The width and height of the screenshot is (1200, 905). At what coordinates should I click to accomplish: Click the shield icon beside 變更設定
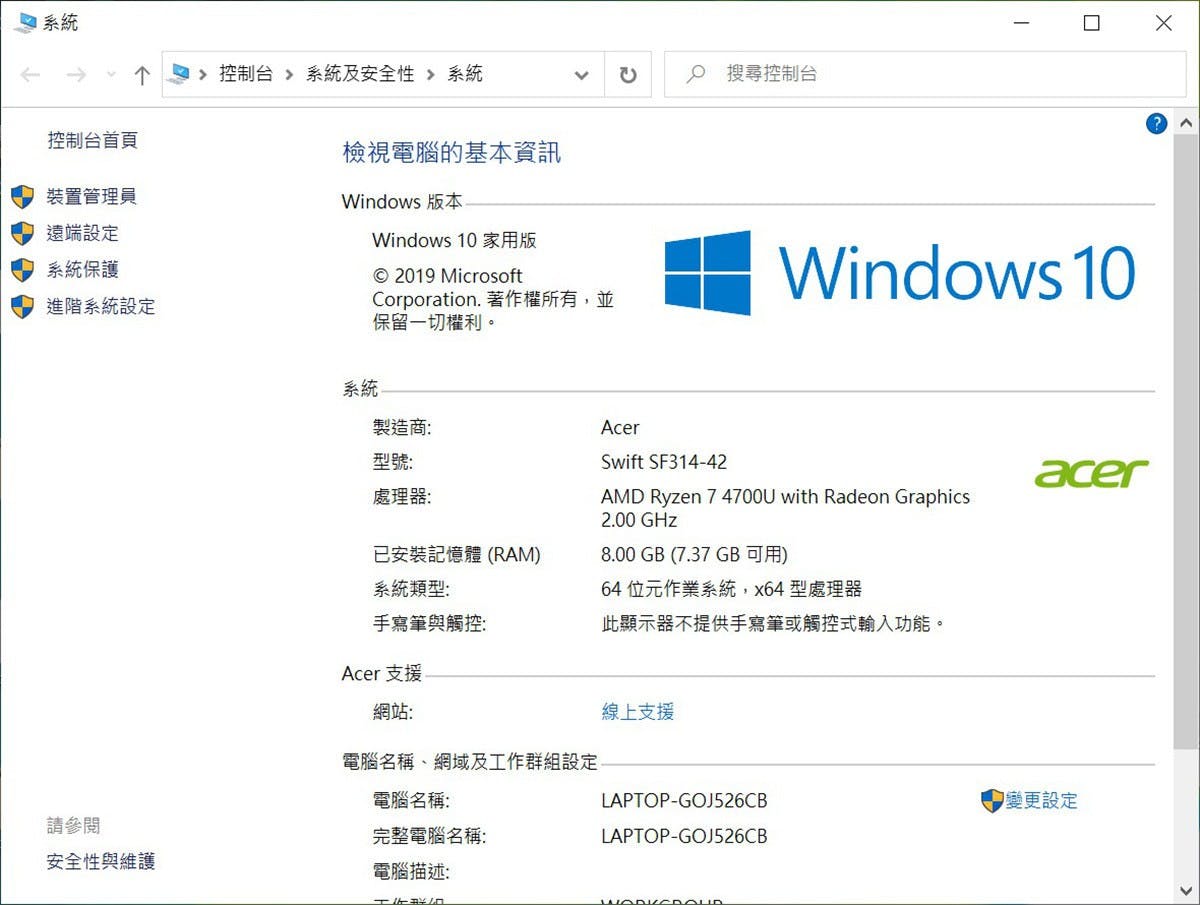(x=992, y=800)
